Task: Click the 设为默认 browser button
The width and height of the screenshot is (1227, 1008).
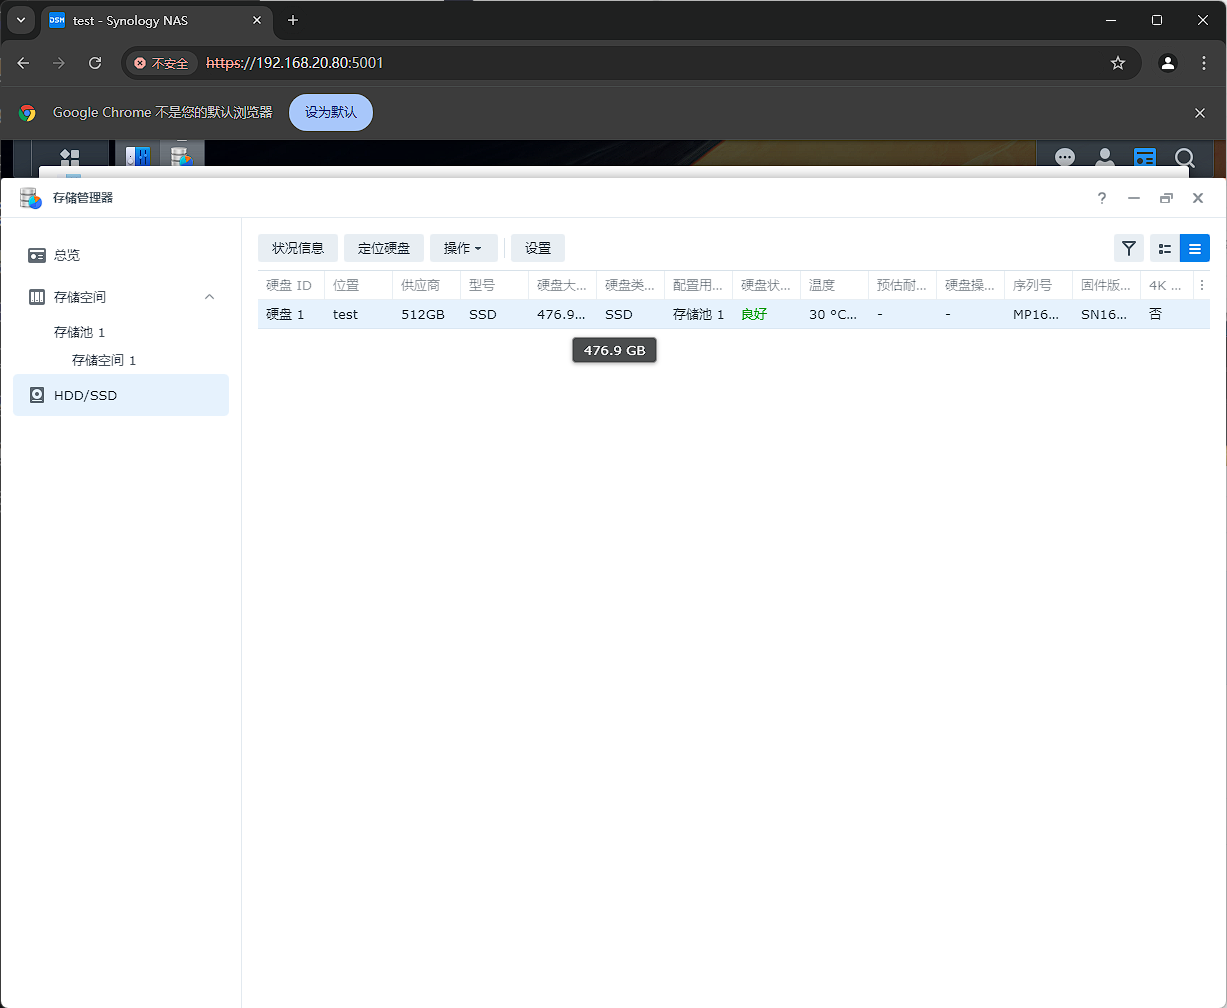Action: (x=331, y=112)
